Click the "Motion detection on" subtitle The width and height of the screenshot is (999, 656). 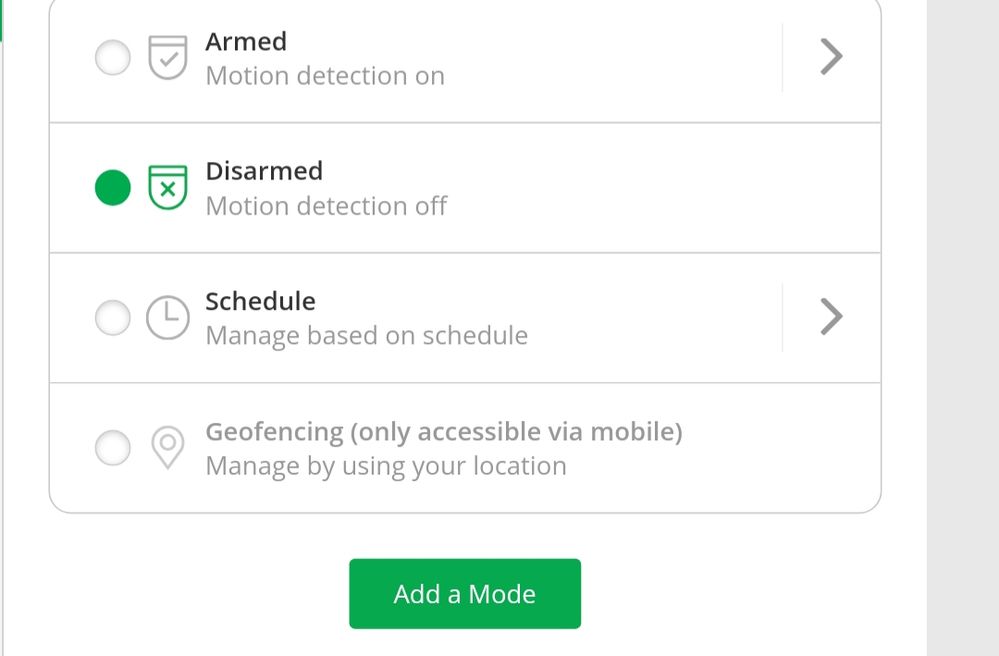(x=325, y=76)
